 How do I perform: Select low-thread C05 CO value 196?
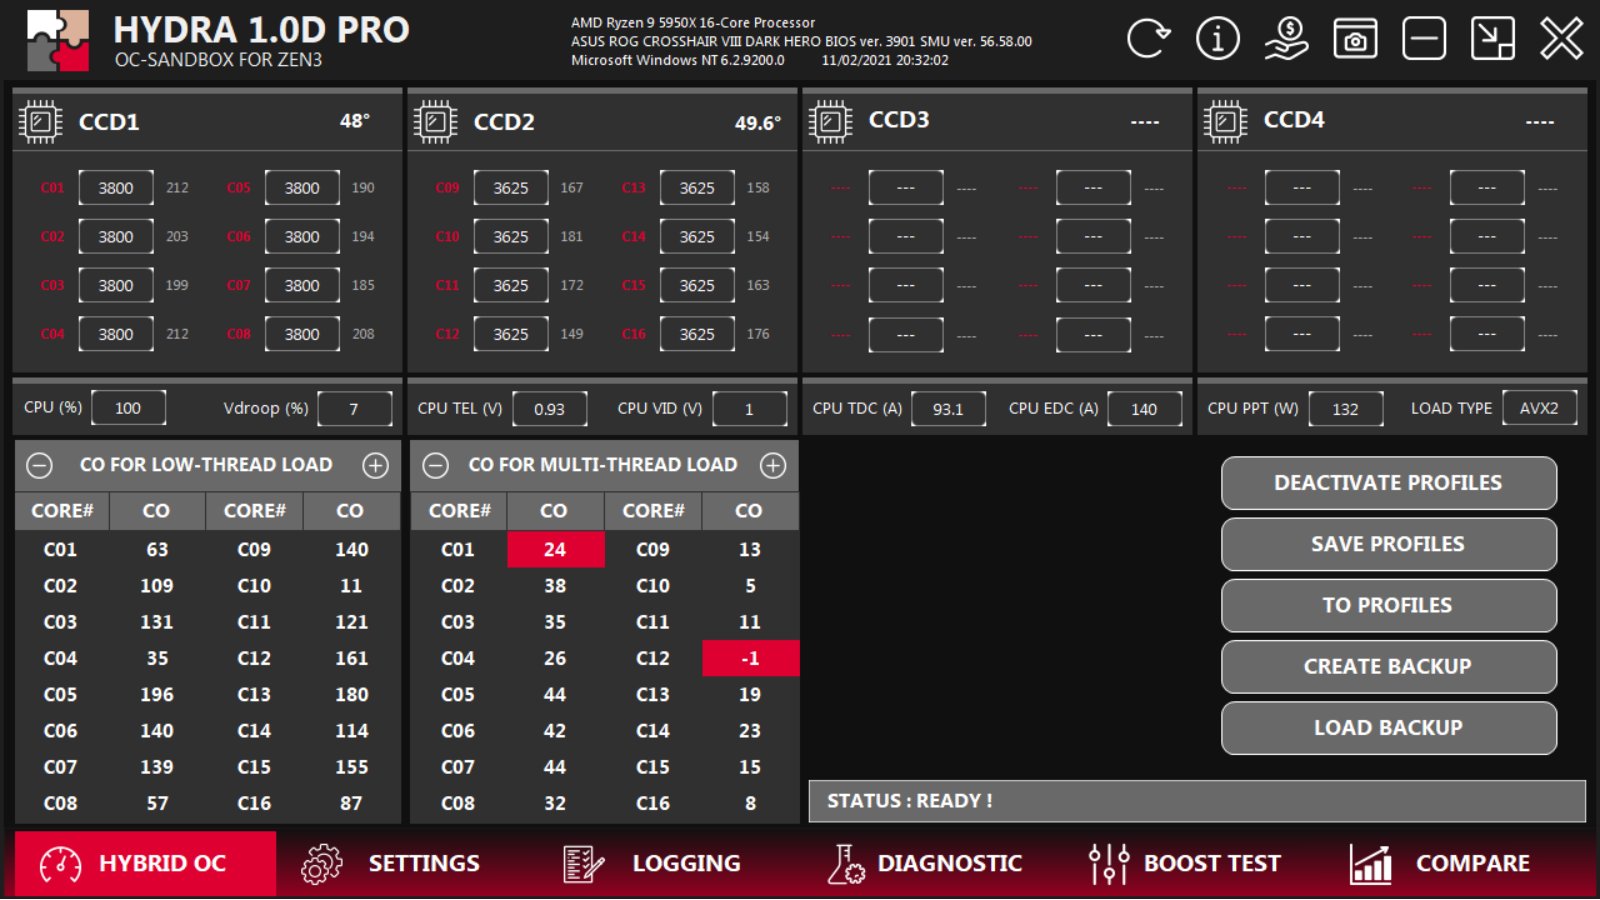(x=157, y=694)
